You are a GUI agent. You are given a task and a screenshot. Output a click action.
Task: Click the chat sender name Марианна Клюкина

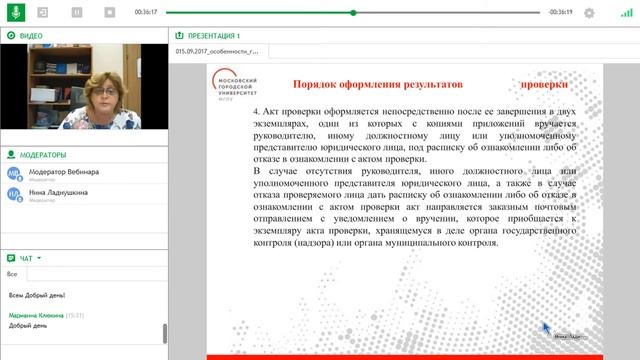point(36,316)
